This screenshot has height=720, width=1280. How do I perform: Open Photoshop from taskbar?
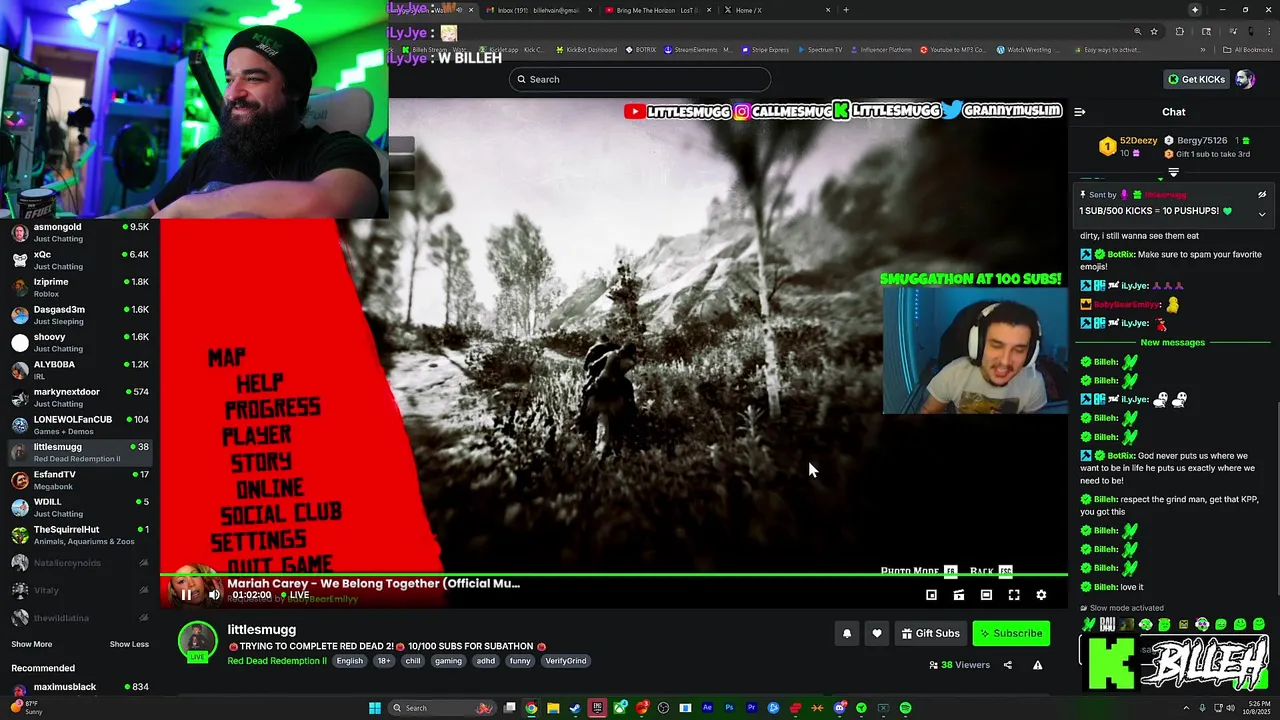point(729,708)
